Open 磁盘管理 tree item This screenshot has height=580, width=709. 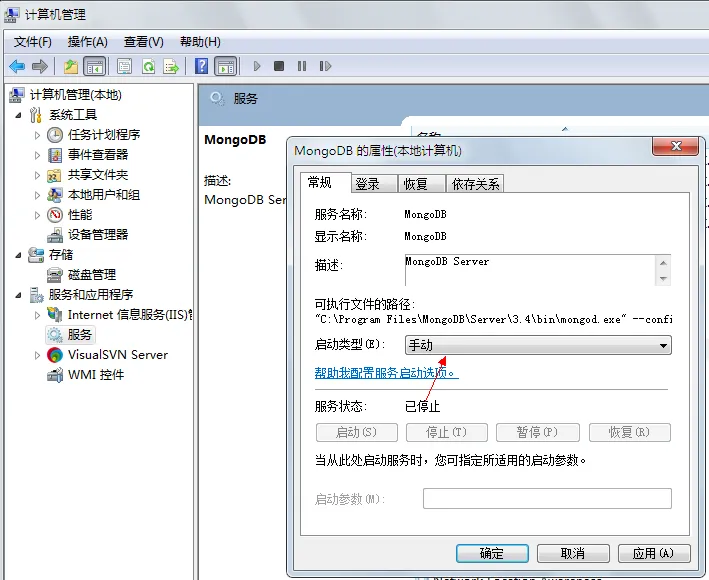pyautogui.click(x=92, y=274)
